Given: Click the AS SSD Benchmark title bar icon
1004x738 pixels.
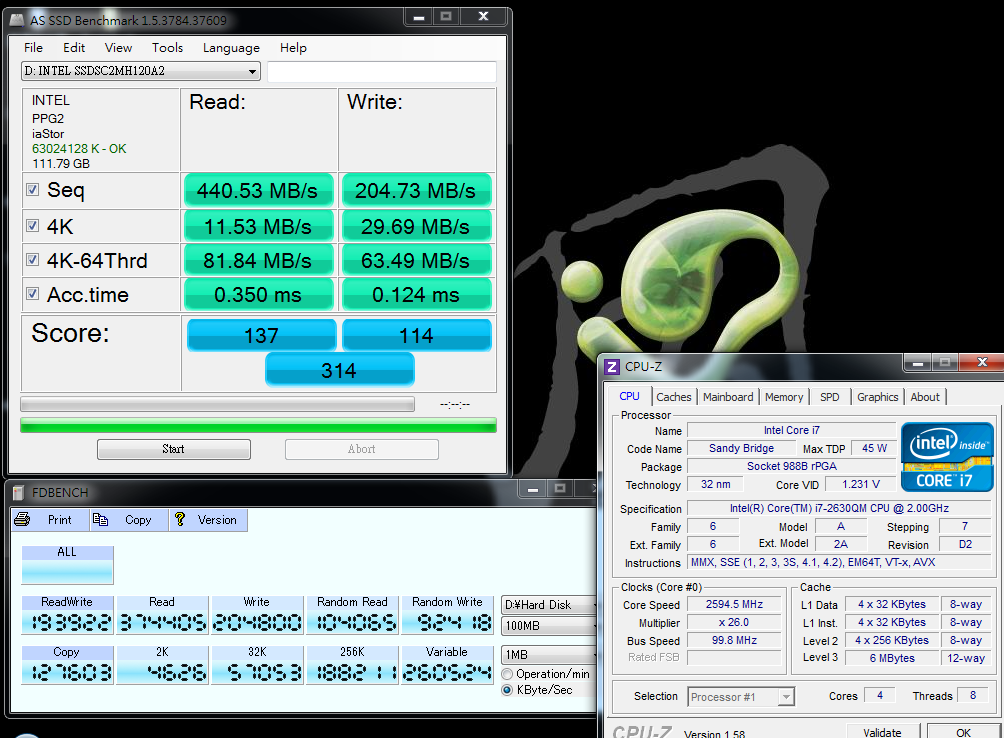Looking at the screenshot, I should [17, 20].
